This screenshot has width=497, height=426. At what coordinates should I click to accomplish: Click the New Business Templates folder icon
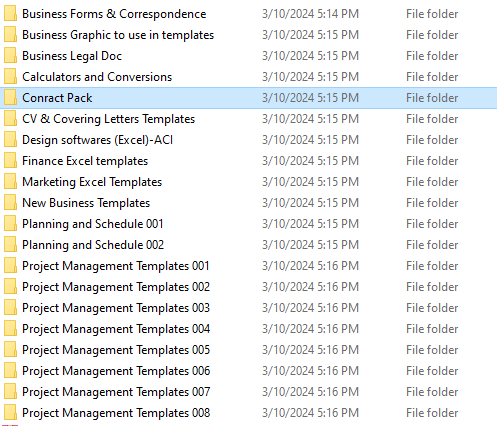[x=10, y=203]
